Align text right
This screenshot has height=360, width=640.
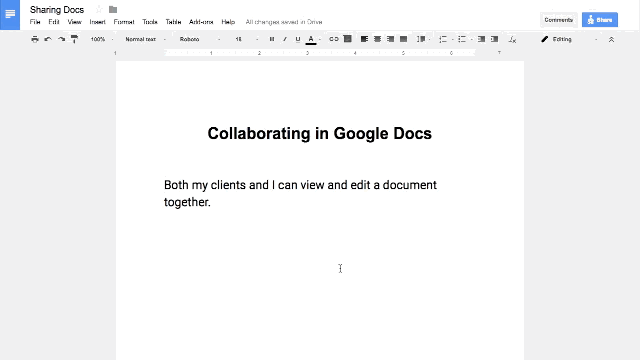pyautogui.click(x=390, y=39)
